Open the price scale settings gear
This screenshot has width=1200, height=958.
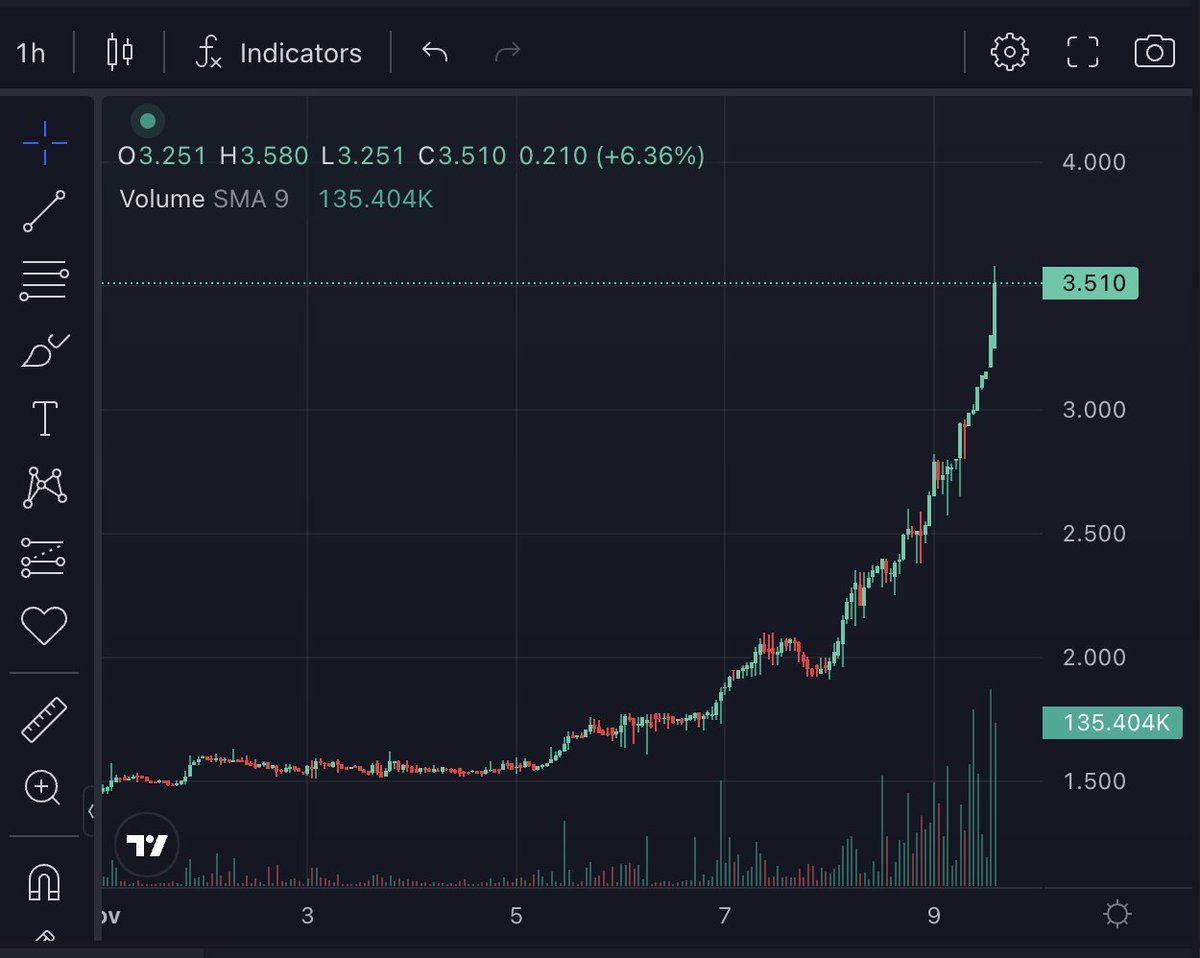coord(1117,913)
